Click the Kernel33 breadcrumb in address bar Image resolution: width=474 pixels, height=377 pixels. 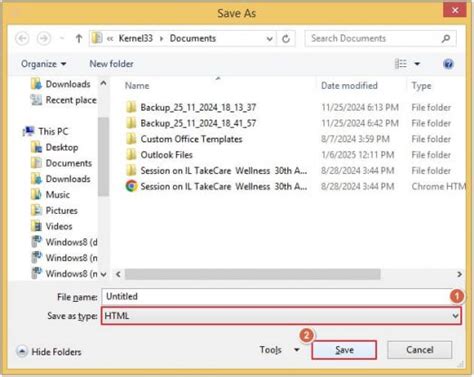[x=136, y=38]
